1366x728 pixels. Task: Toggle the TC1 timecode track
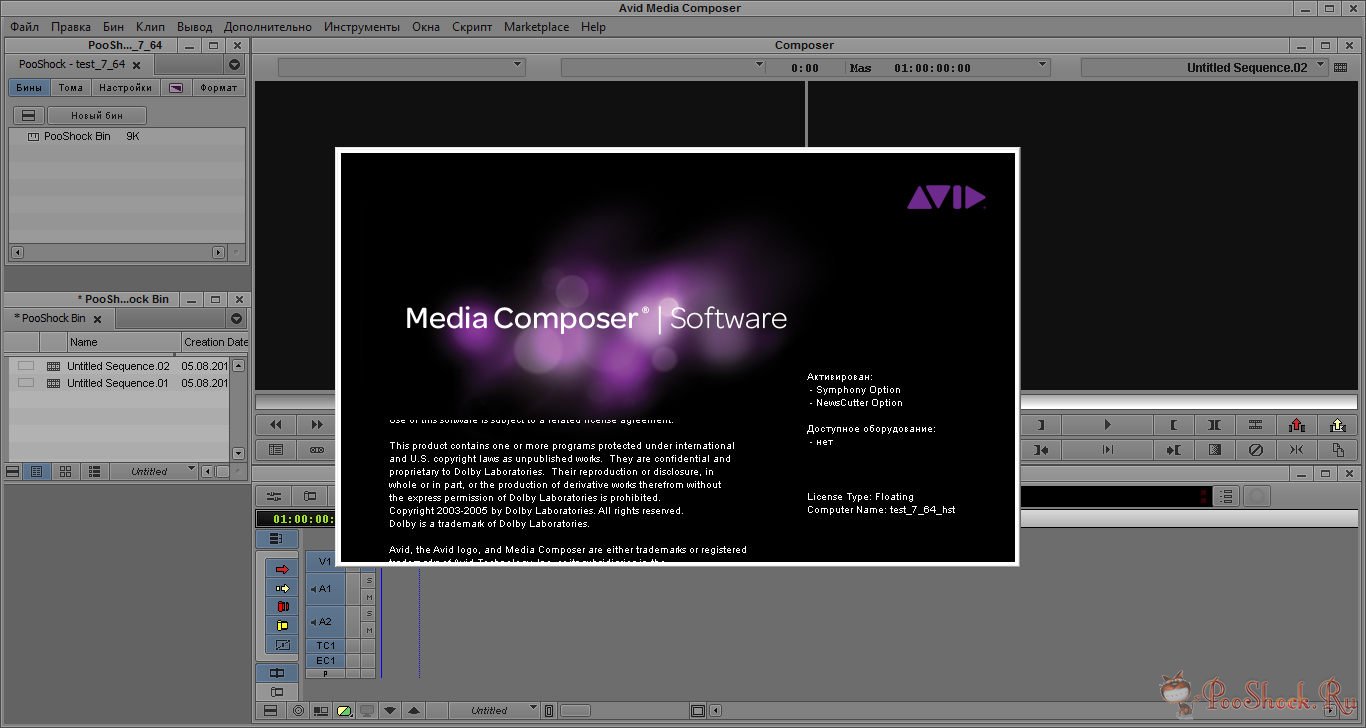click(325, 646)
